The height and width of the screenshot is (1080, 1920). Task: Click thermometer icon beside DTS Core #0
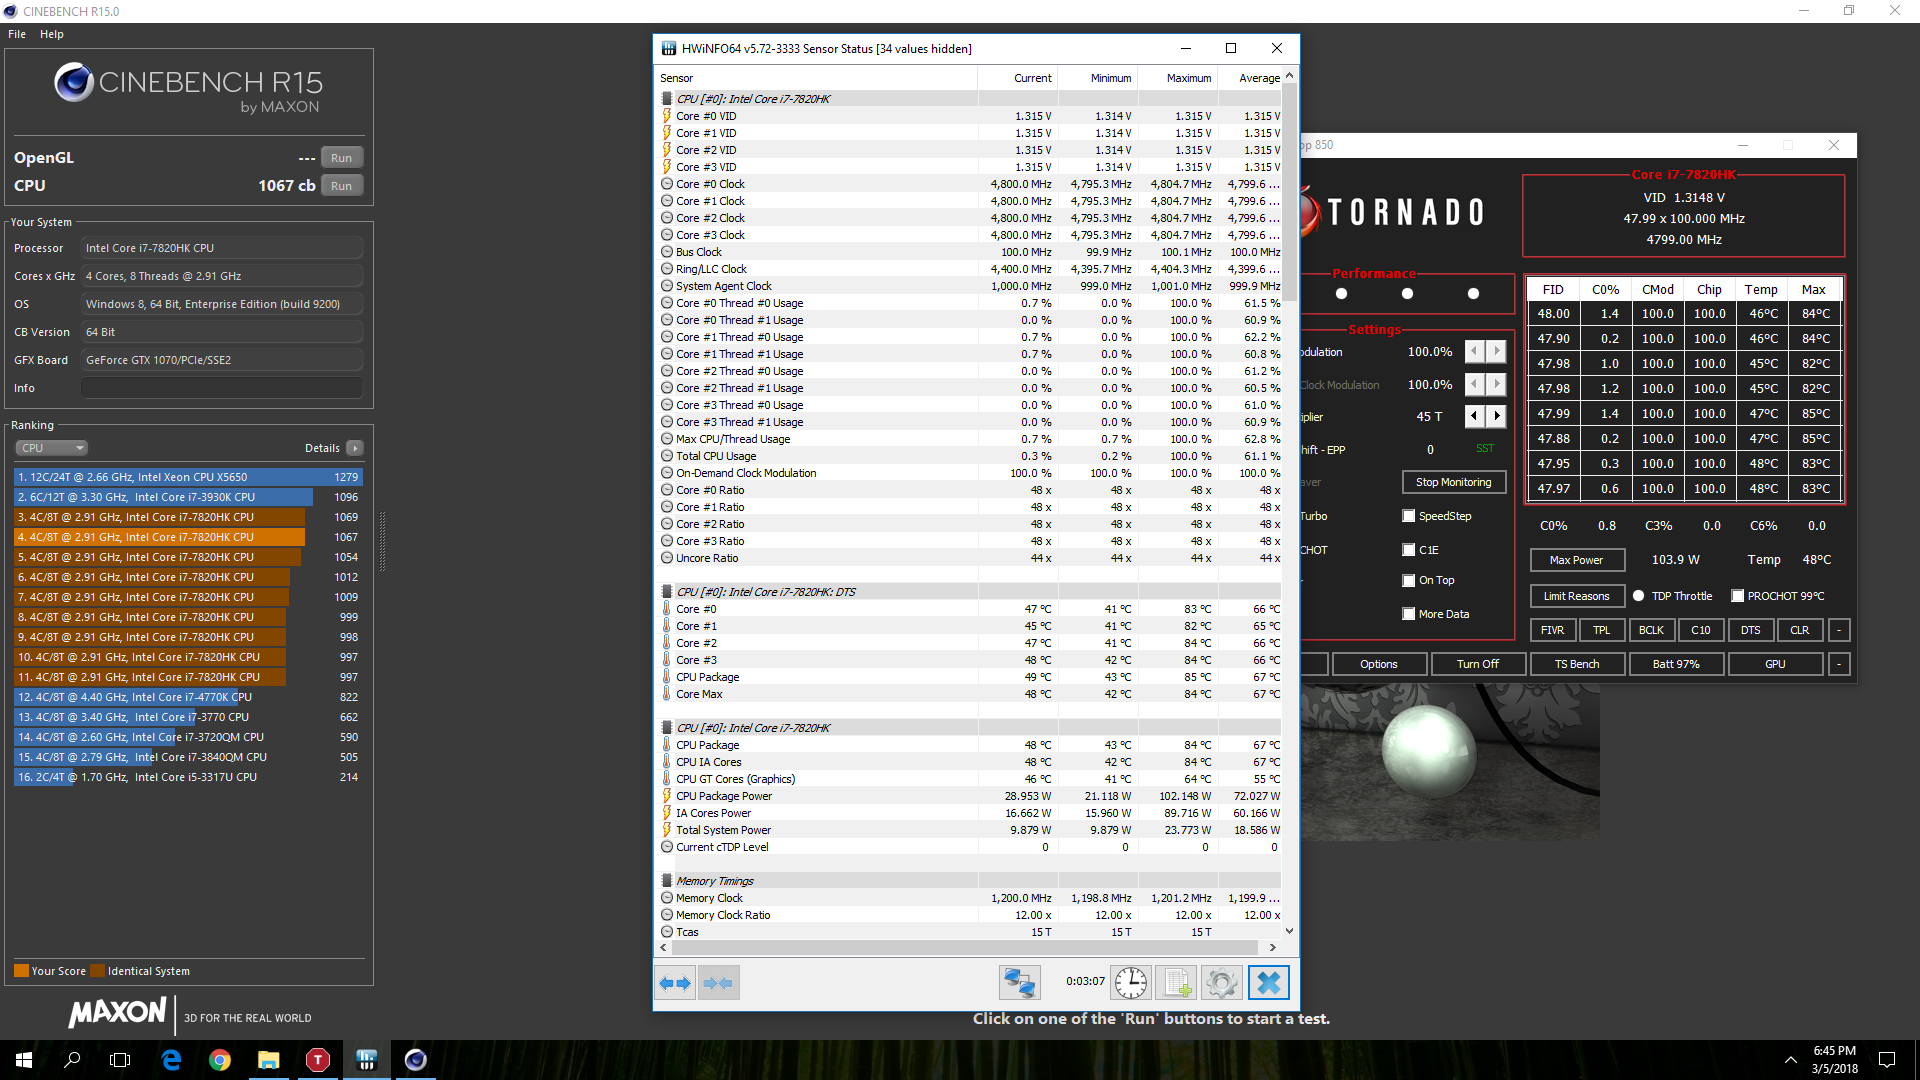click(x=667, y=609)
